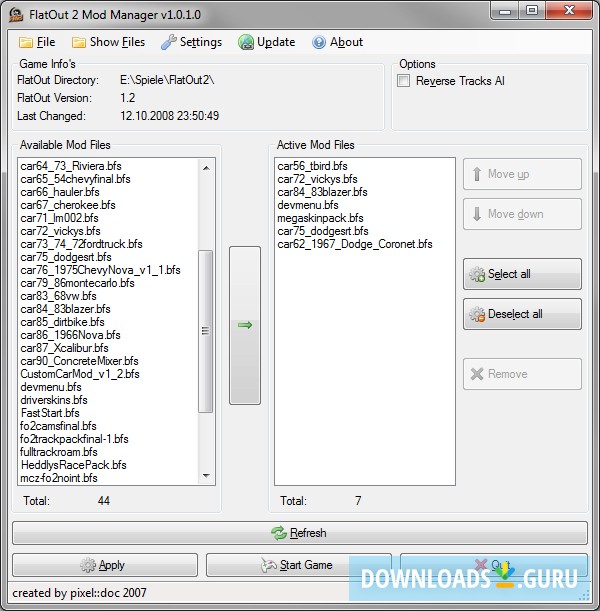600x611 pixels.
Task: Click the Refresh button
Action: [x=300, y=533]
